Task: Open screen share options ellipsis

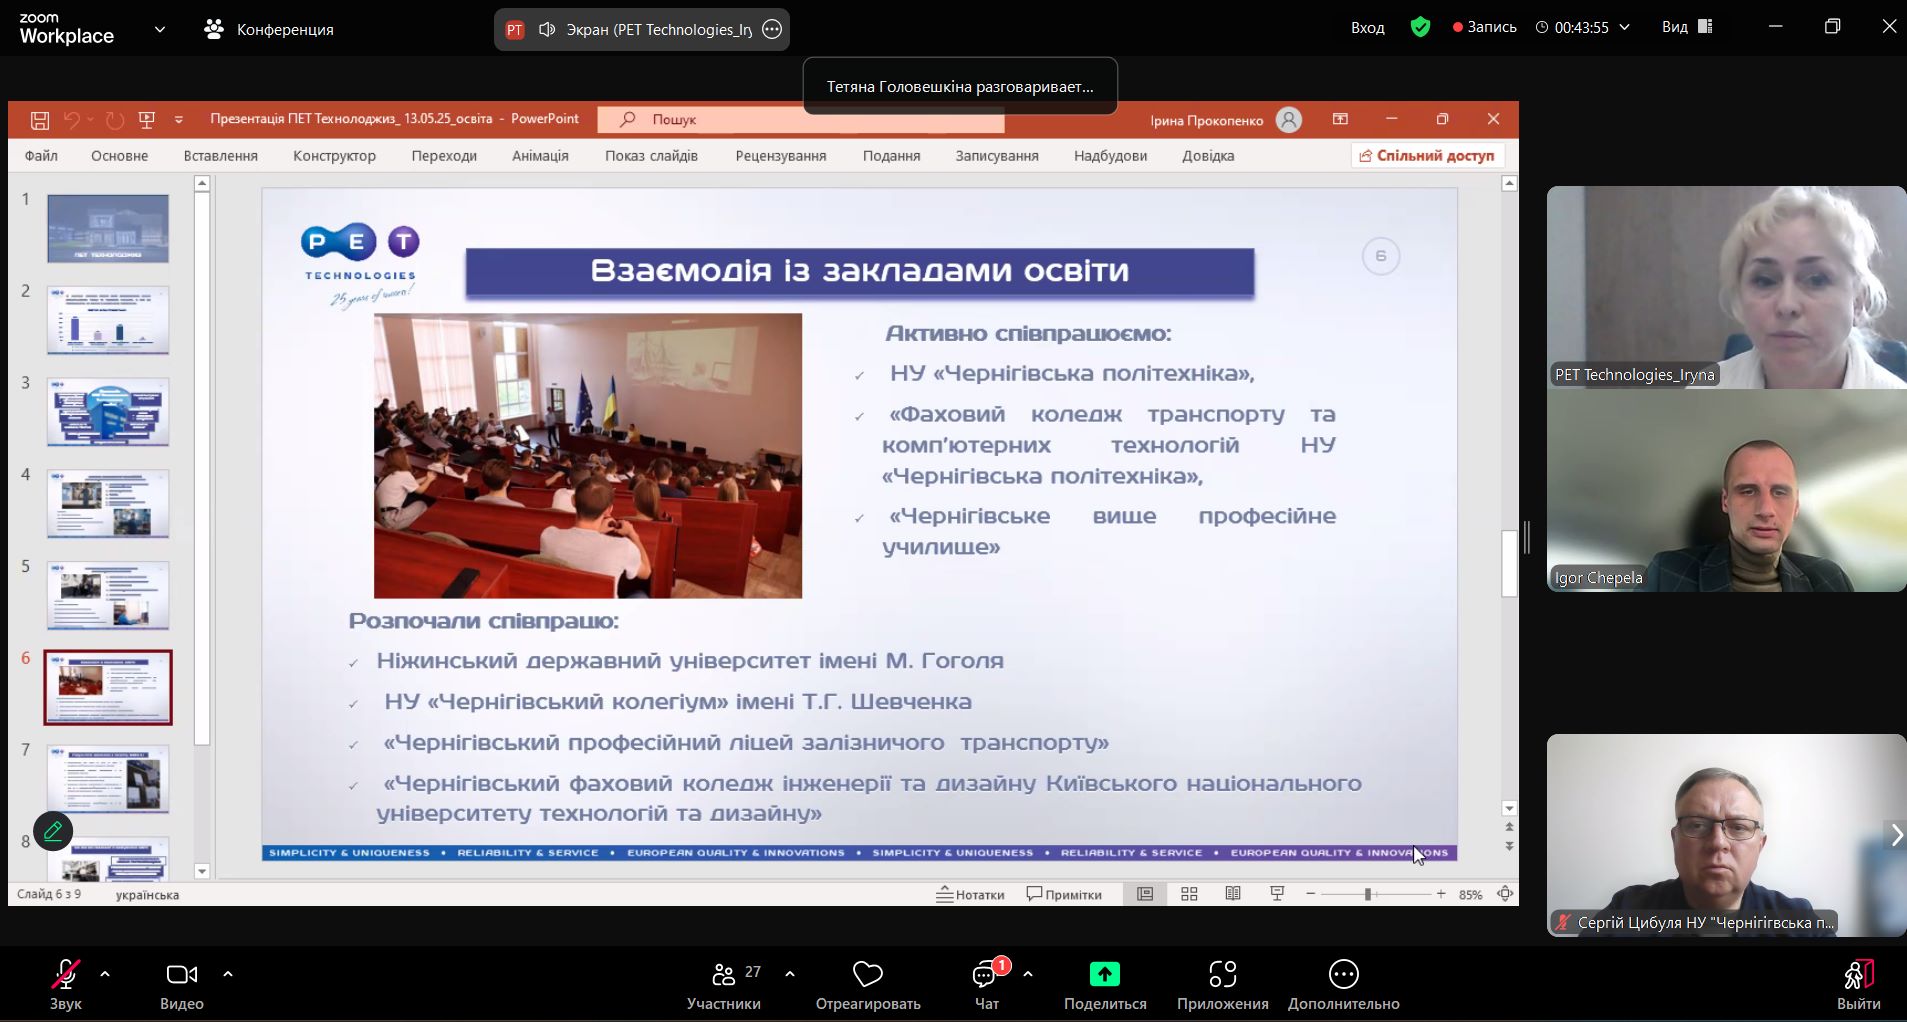Action: [772, 29]
